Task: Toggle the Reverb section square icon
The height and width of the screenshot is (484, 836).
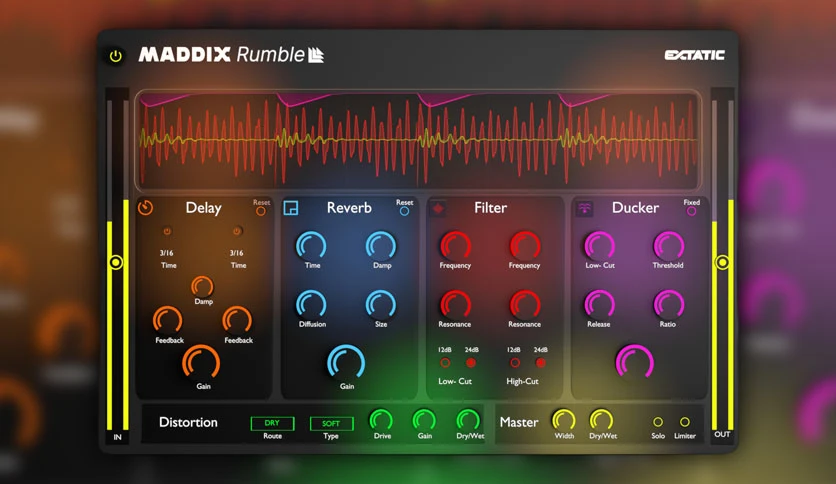Action: (291, 208)
